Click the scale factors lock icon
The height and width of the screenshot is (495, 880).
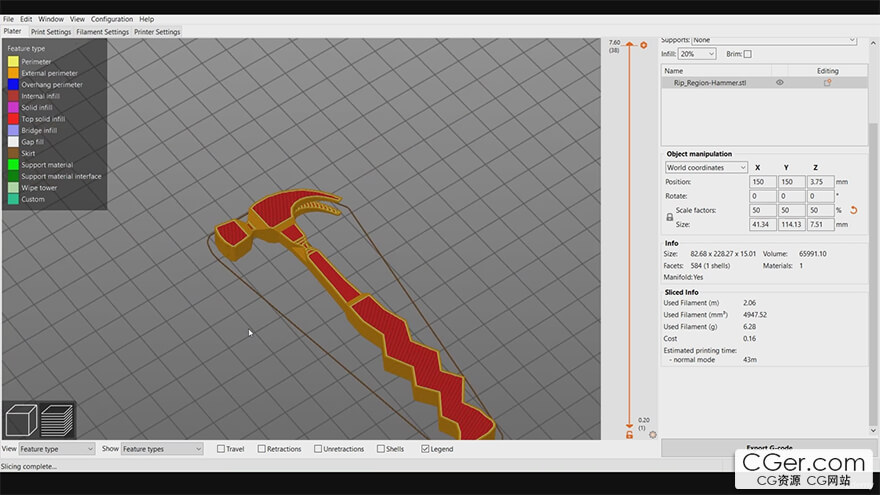pos(670,217)
